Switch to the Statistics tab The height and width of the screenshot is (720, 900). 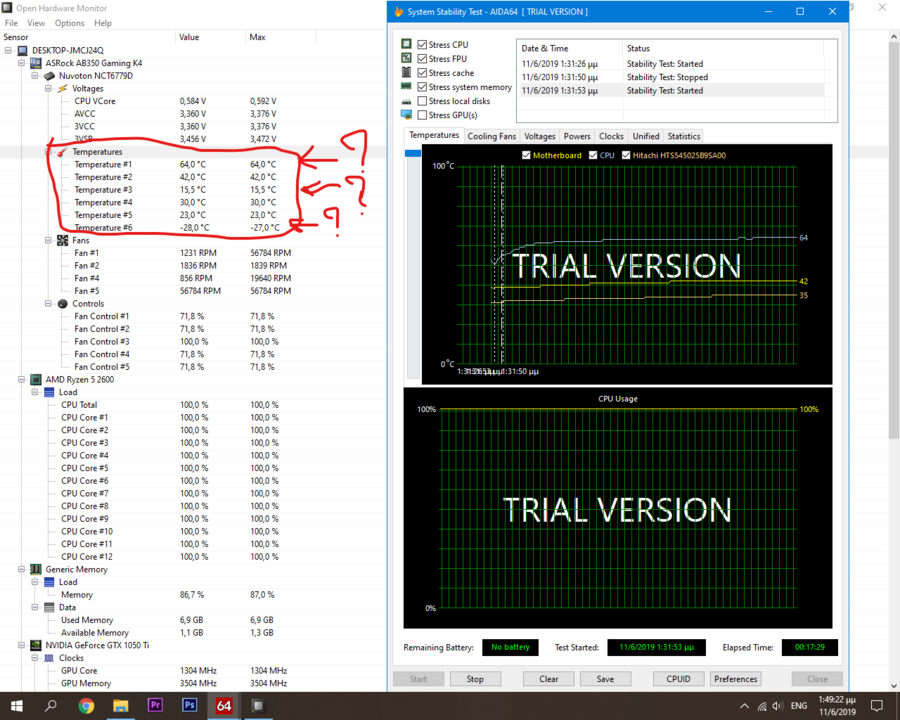(684, 136)
